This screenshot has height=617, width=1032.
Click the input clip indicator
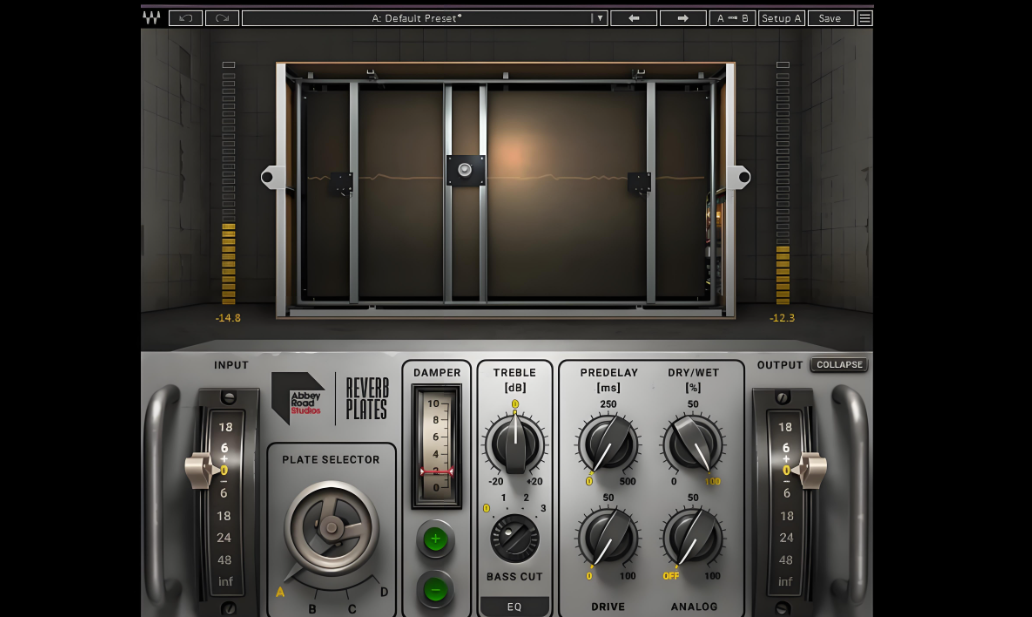[228, 65]
